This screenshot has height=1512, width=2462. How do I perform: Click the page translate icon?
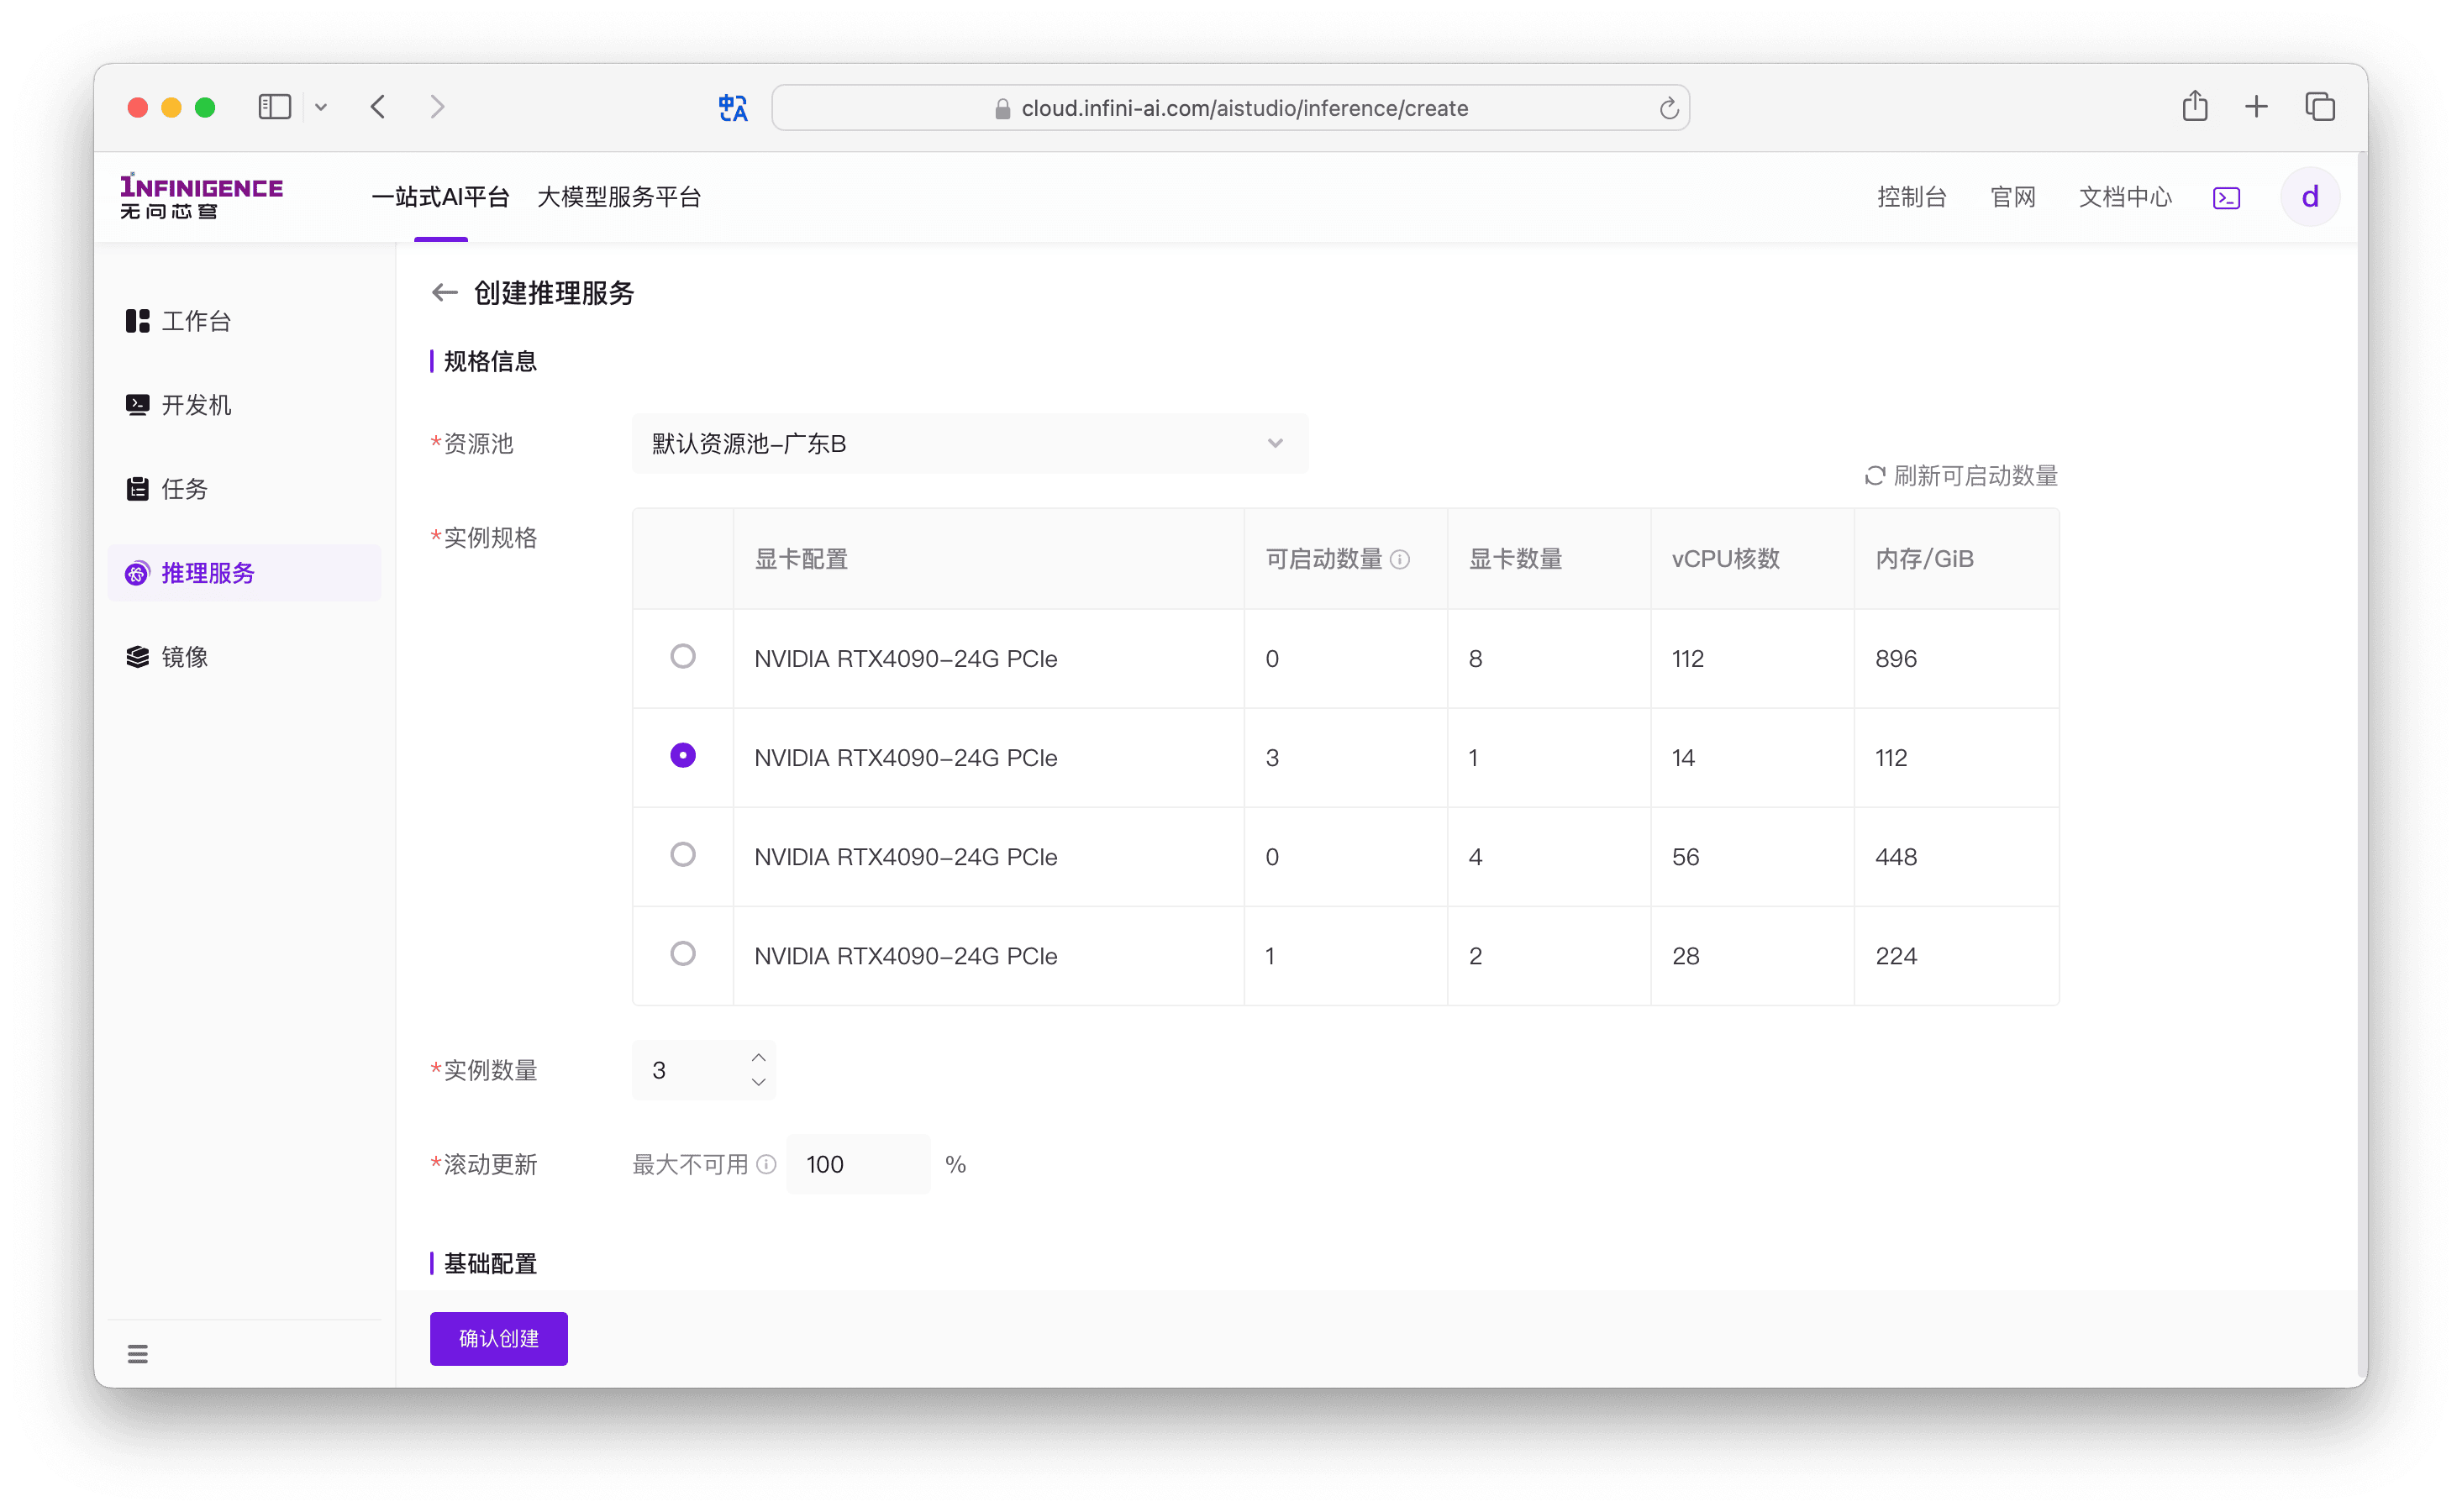pyautogui.click(x=733, y=108)
